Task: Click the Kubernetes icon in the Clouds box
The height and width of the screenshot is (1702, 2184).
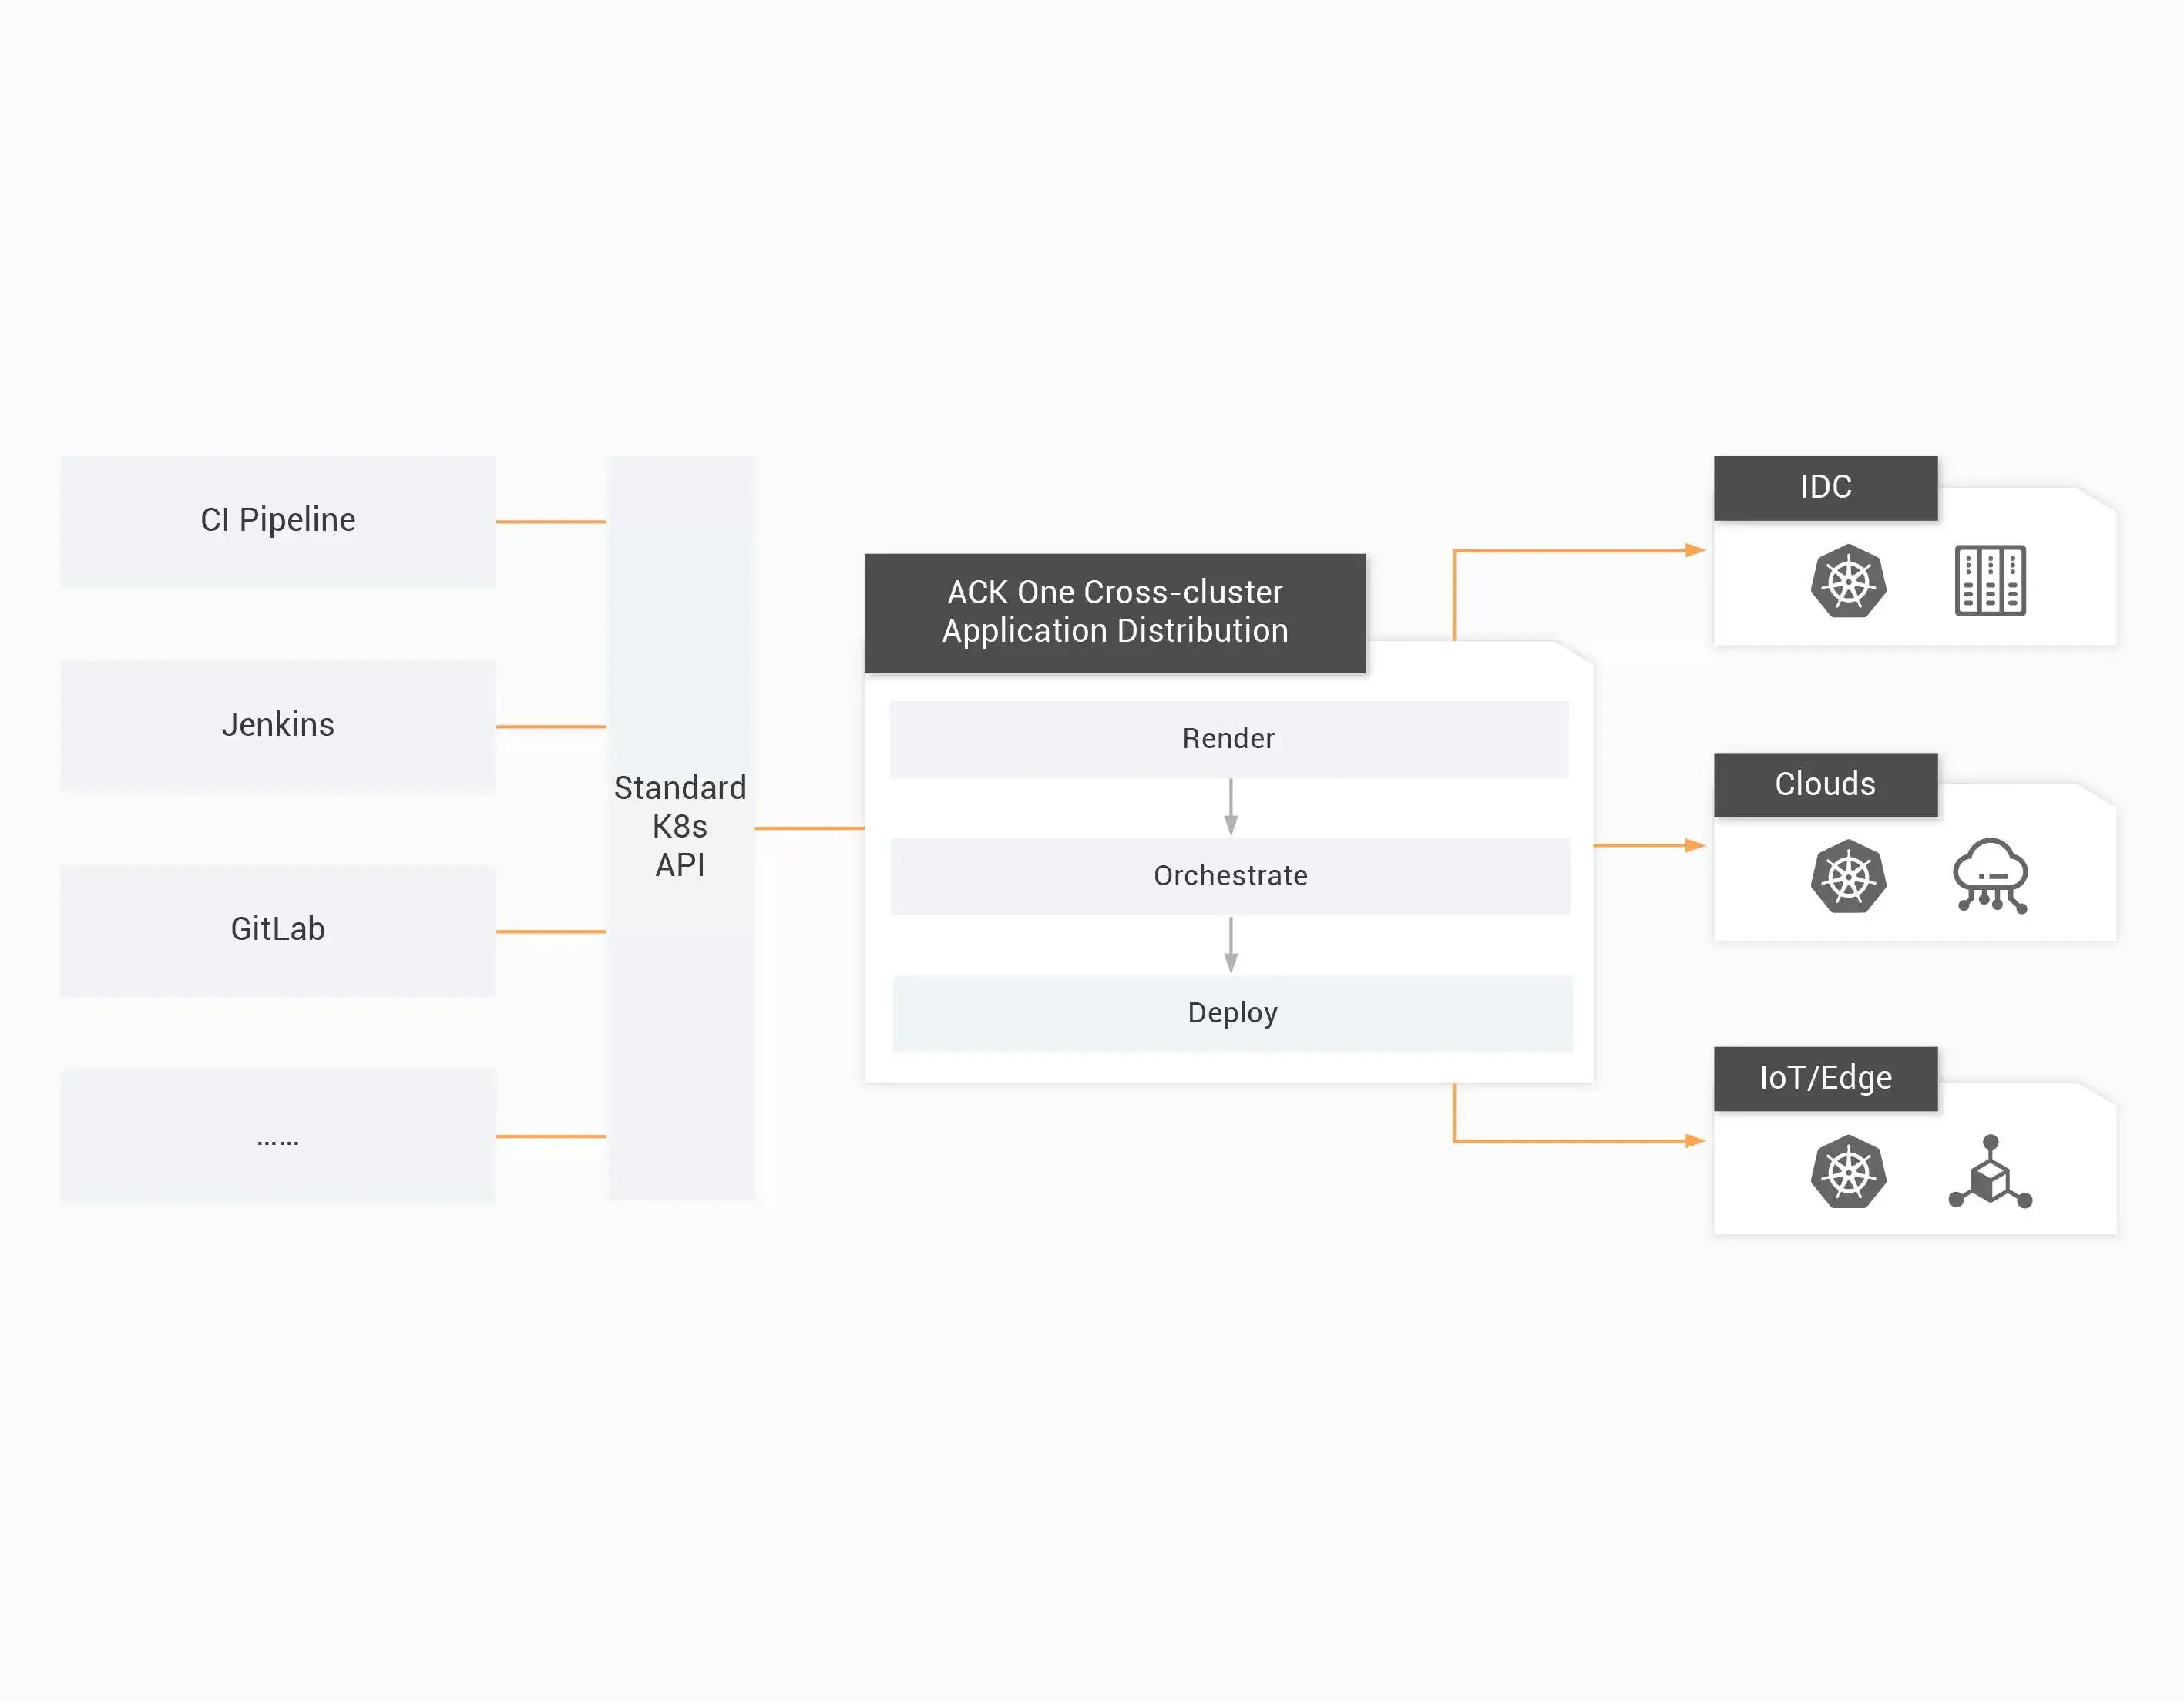Action: point(1848,877)
